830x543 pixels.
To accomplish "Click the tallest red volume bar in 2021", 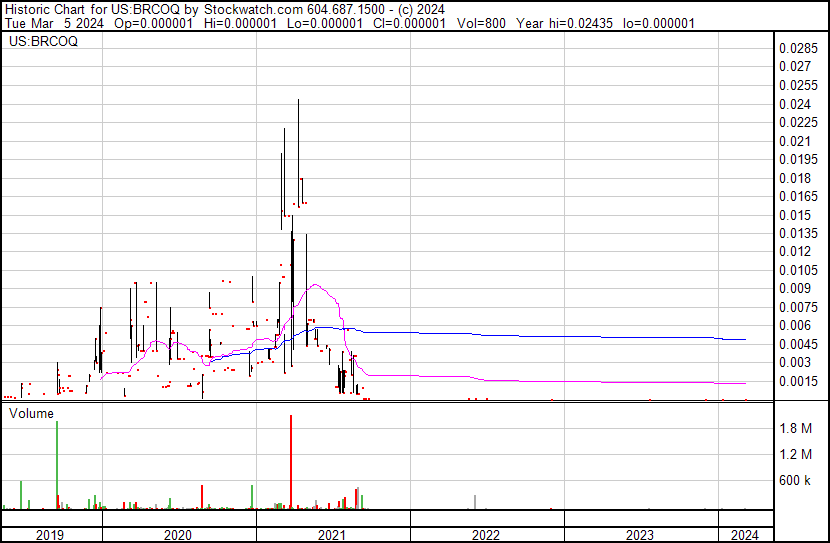I will pyautogui.click(x=290, y=460).
